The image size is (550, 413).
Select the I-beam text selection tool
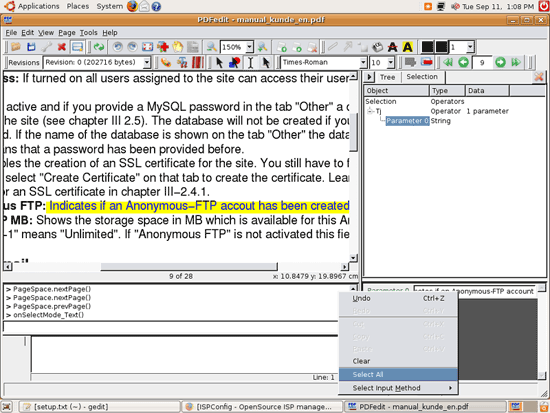pos(250,63)
